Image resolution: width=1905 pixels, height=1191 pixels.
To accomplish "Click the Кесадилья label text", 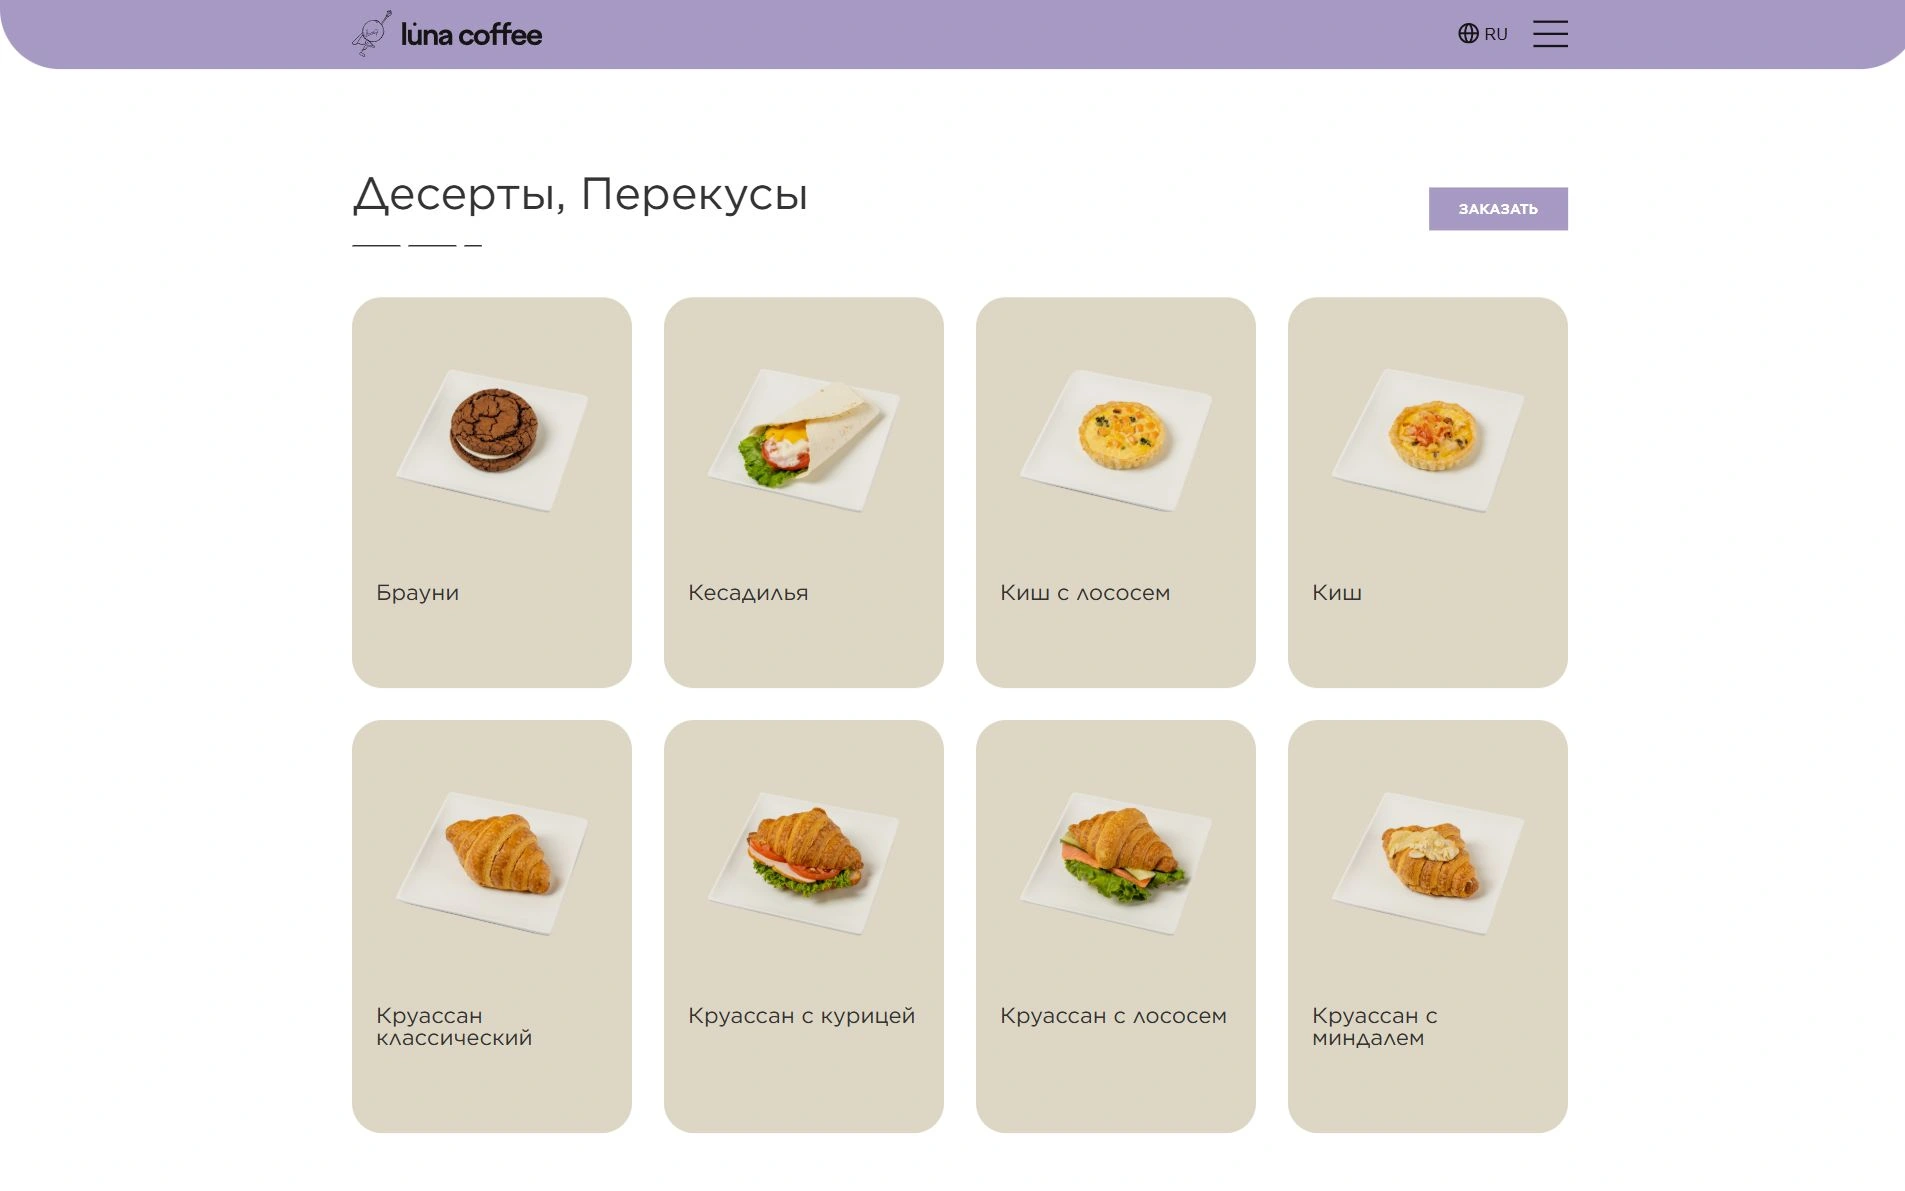I will [x=748, y=593].
